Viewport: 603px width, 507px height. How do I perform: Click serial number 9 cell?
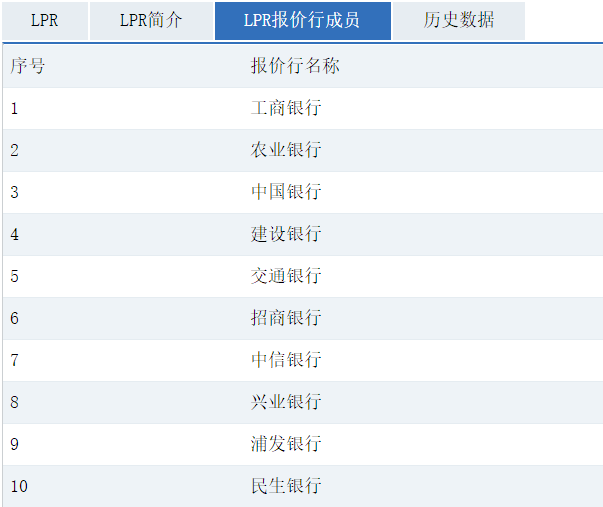[x=14, y=444]
